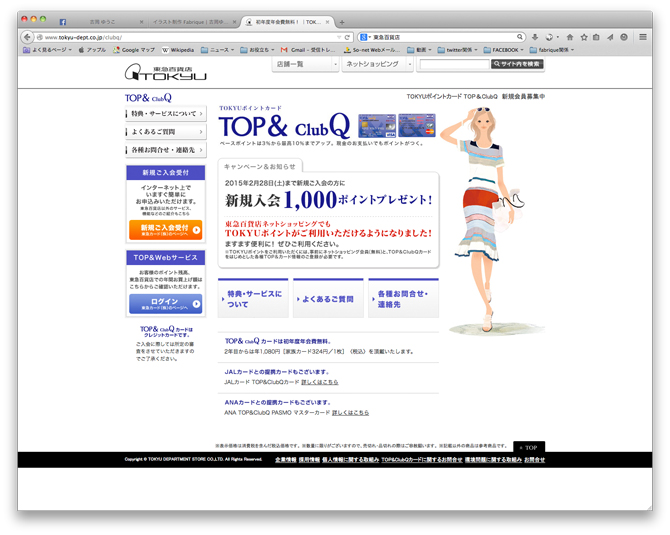Viewport: 670px width, 535px height.
Task: Open the Gmail bookmark
Action: 308,50
